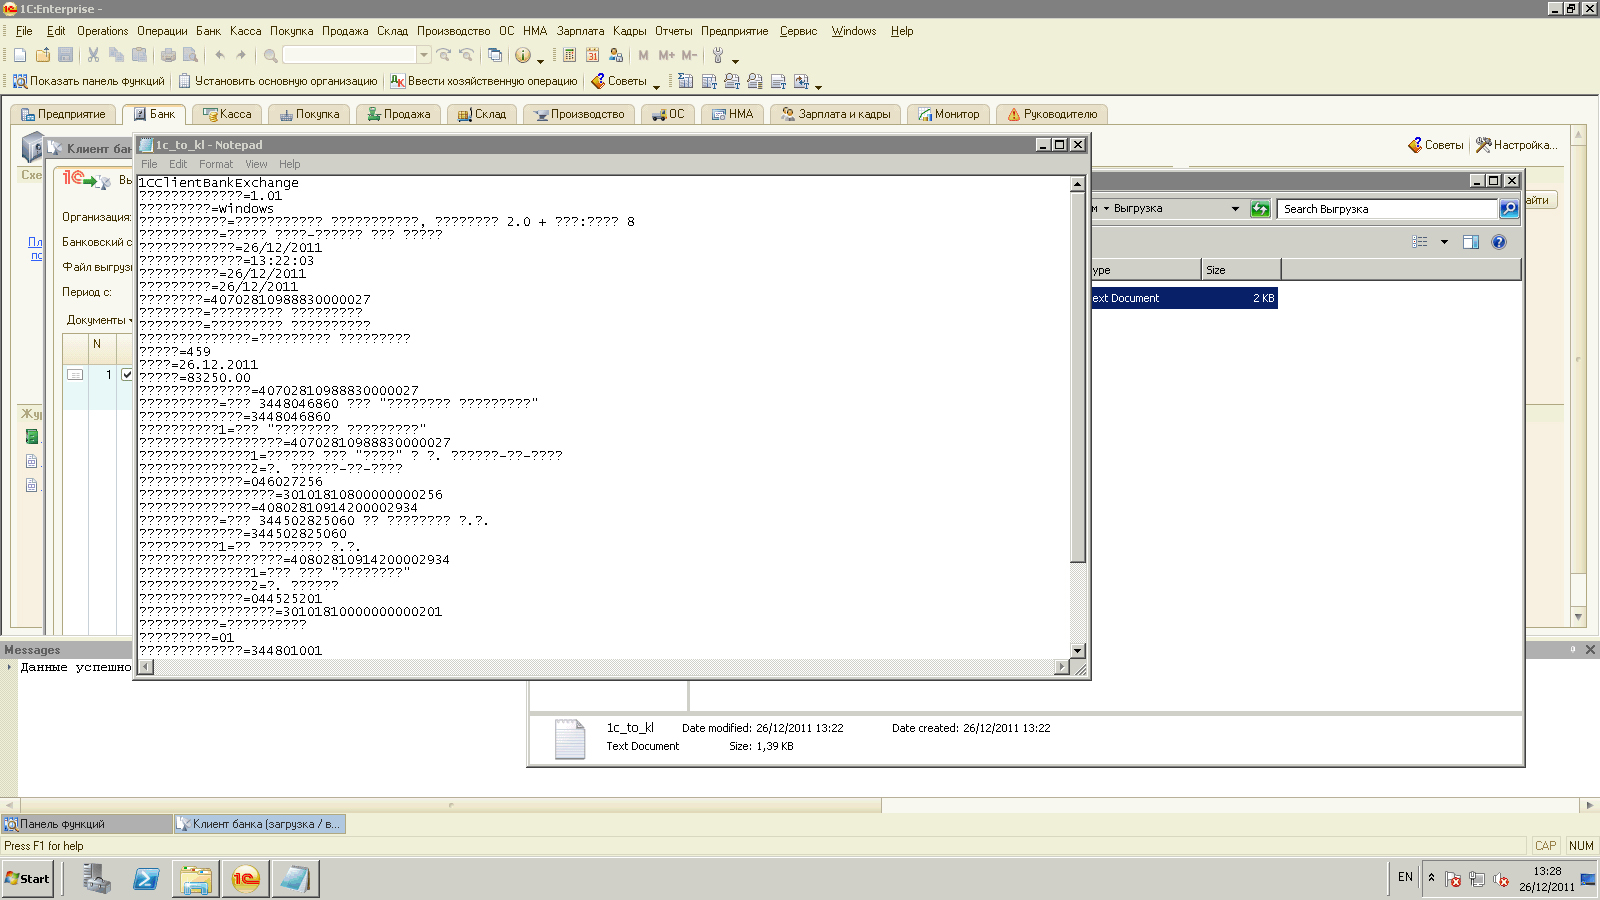Click Ввести хозяйственную операцию button
1600x900 pixels.
pyautogui.click(x=484, y=81)
